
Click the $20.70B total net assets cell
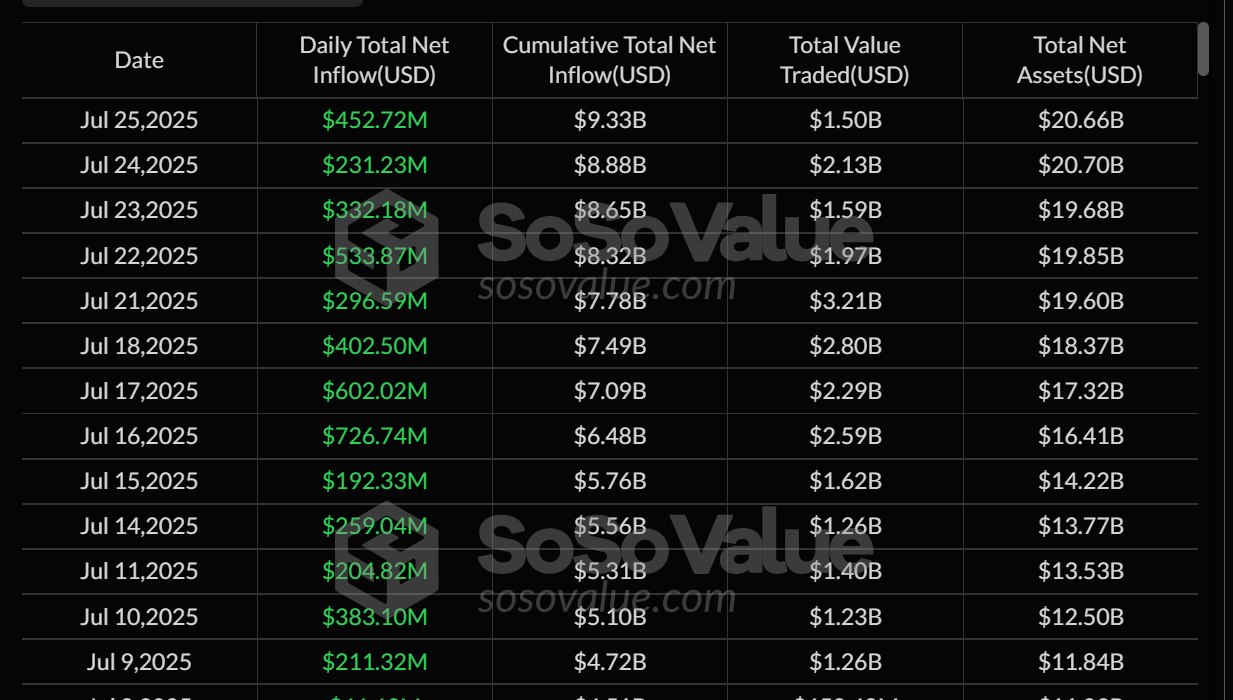point(1080,166)
